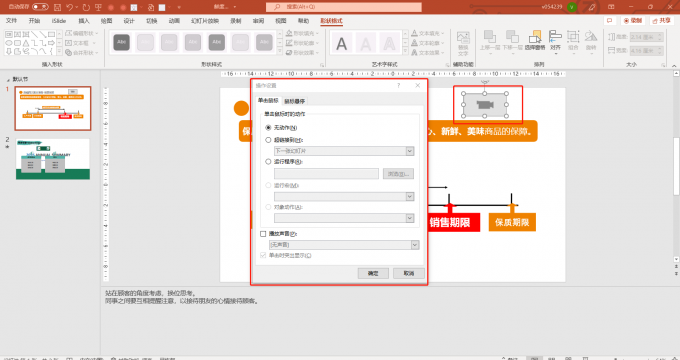Click the comments speech bubble icon
Image resolution: width=680 pixels, height=360 pixels.
pyautogui.click(x=610, y=20)
